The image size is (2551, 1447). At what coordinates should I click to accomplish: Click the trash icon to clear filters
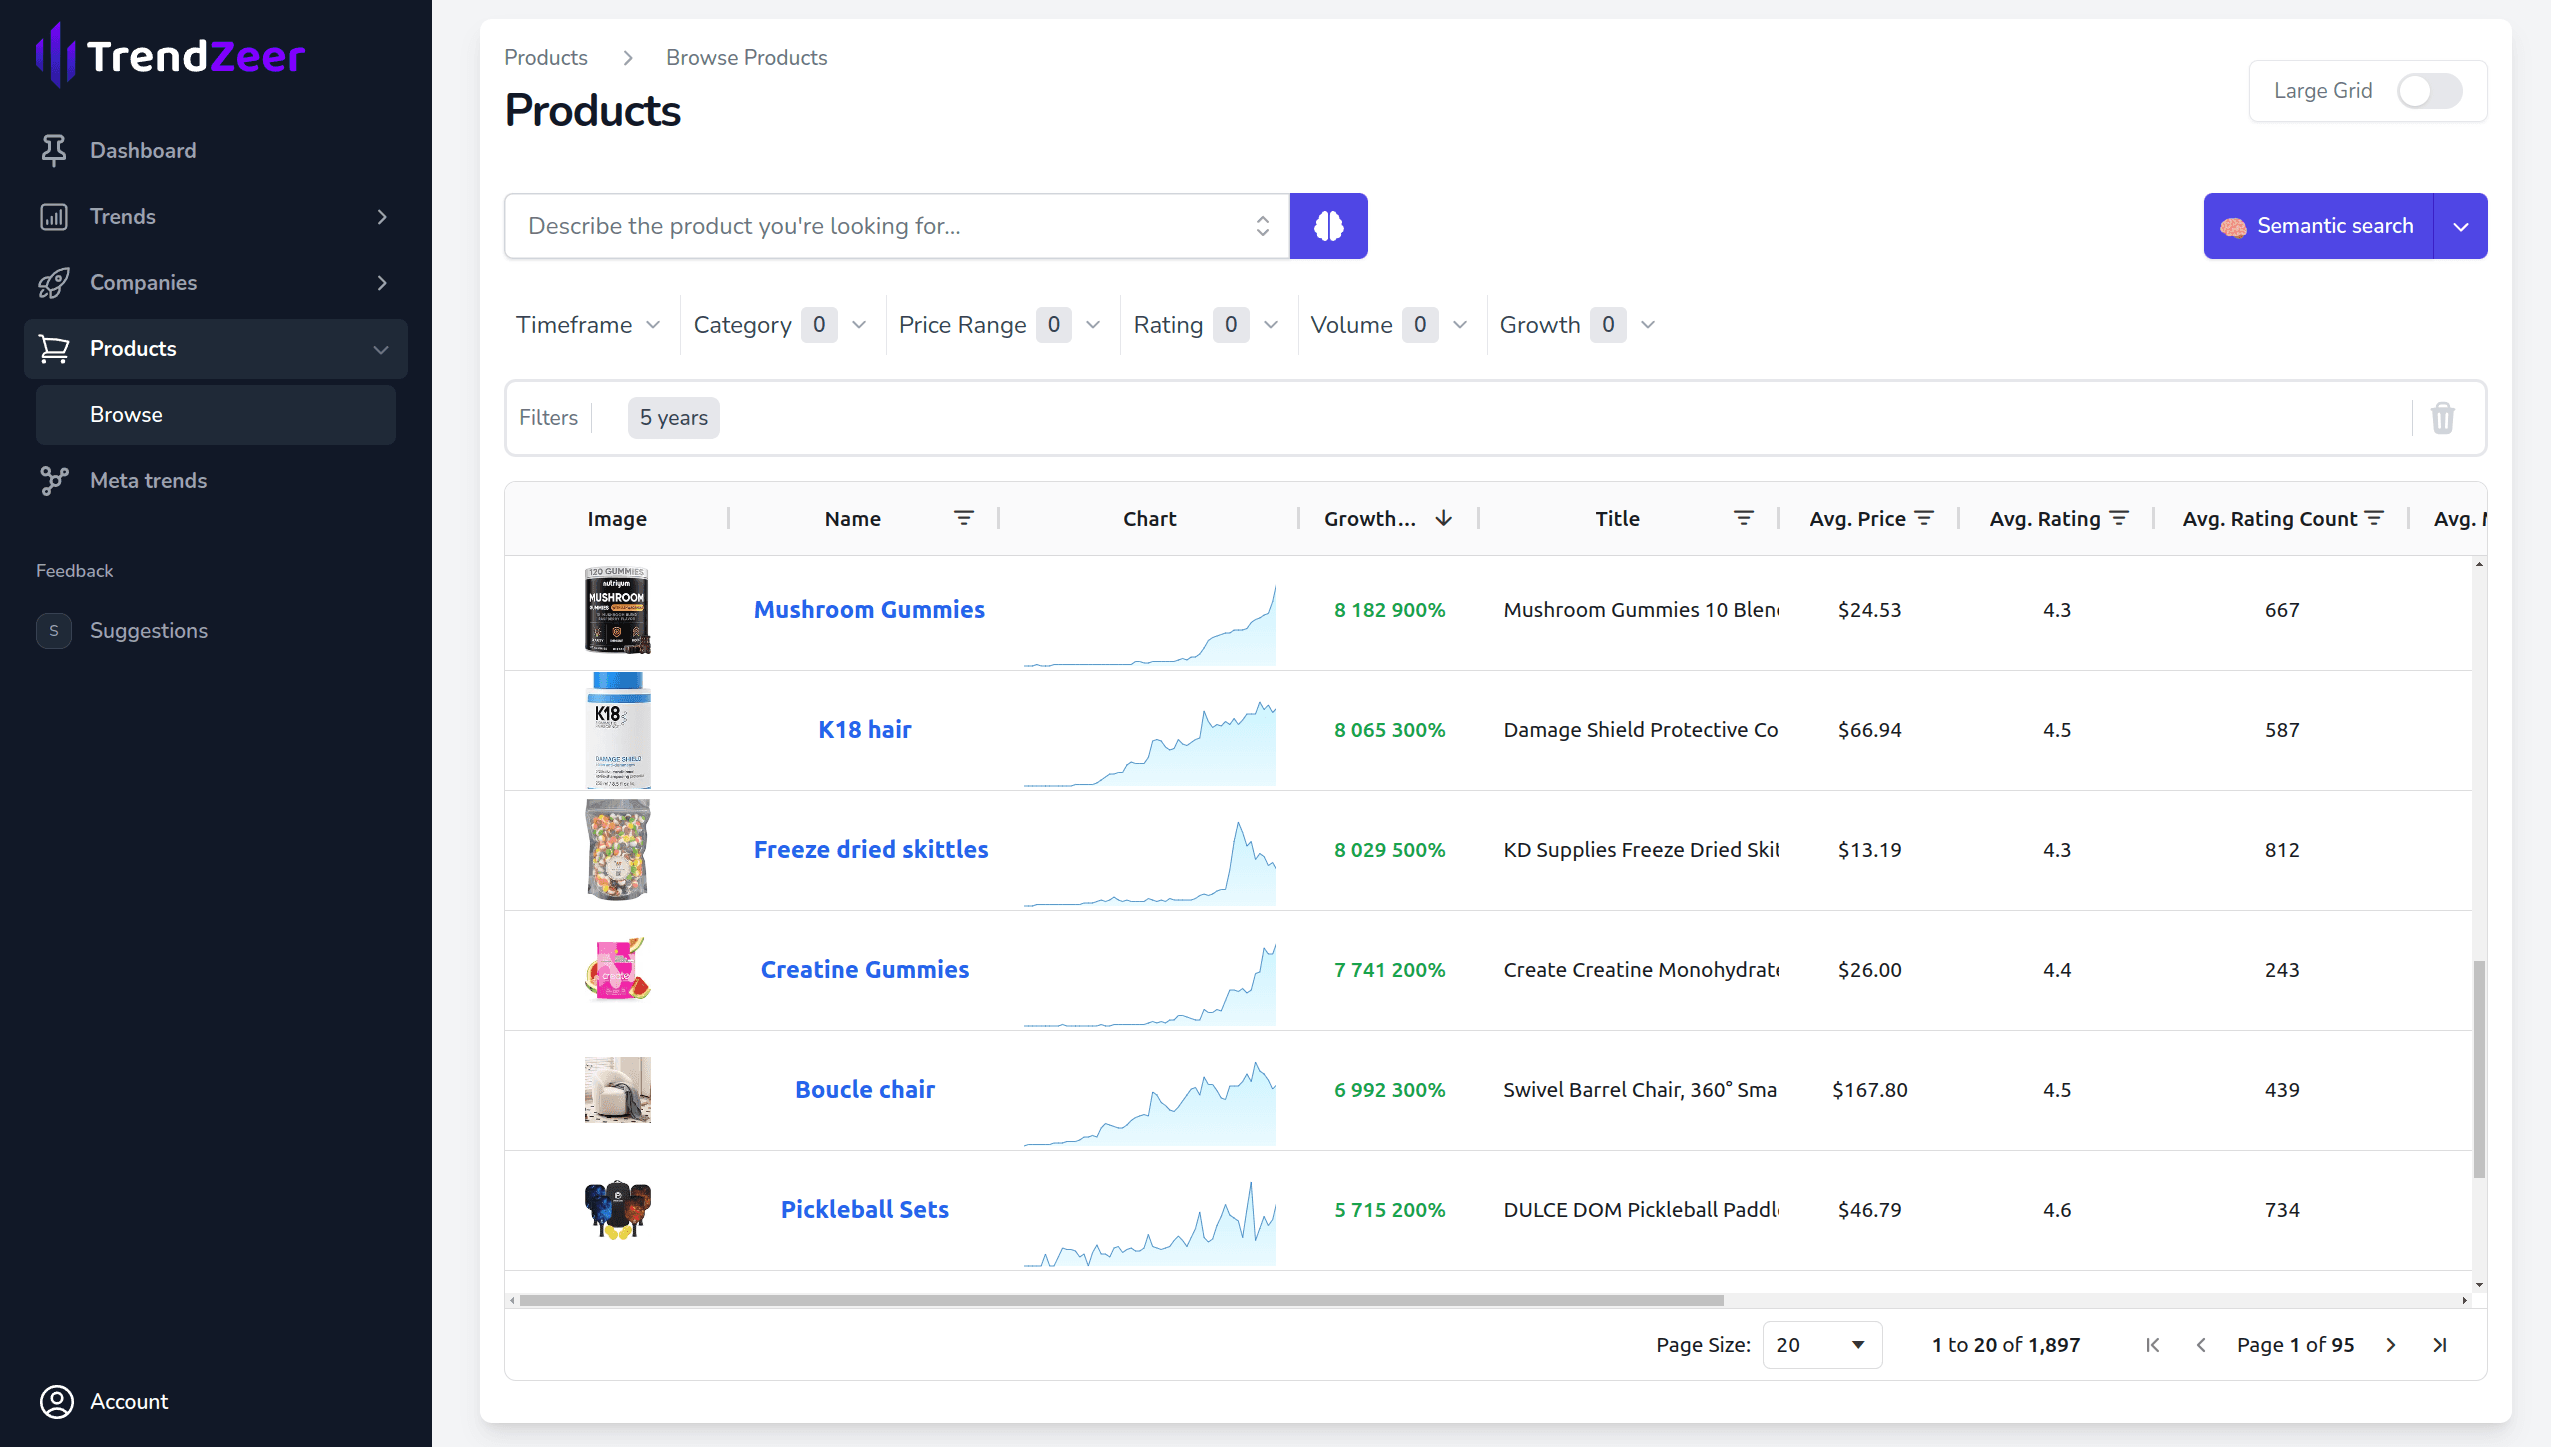coord(2442,418)
